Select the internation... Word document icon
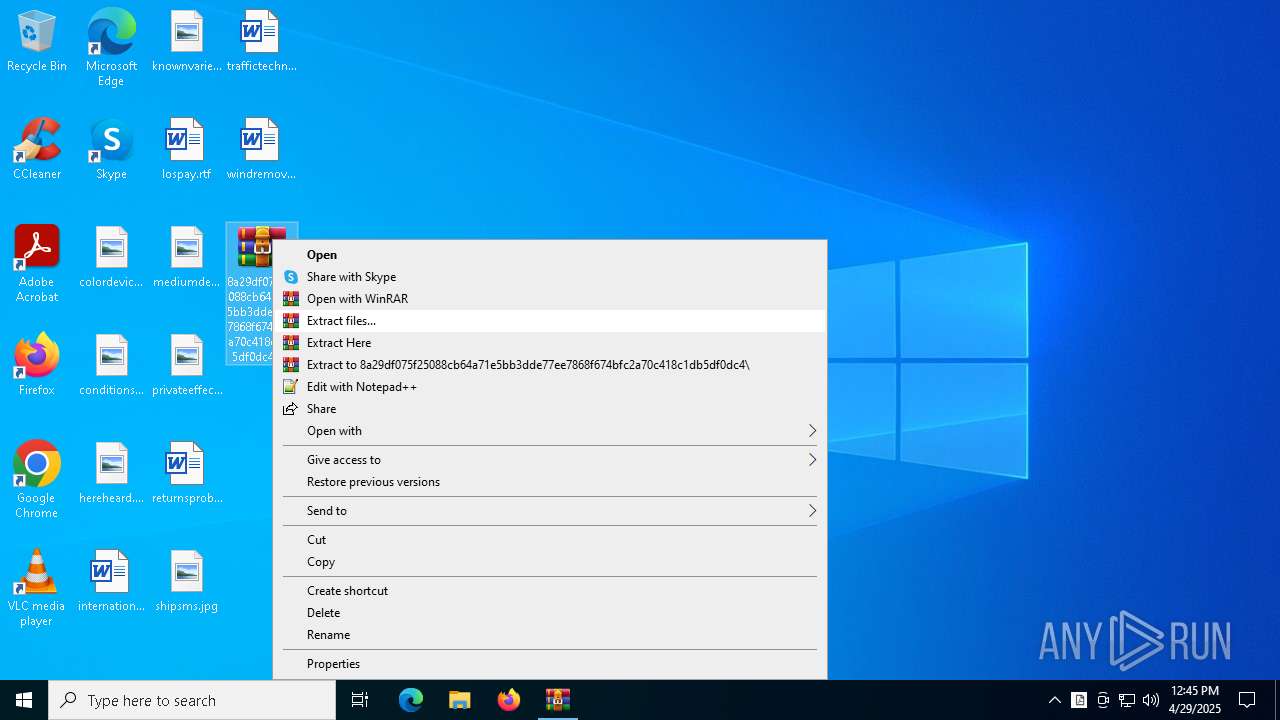The image size is (1280, 720). coord(111,582)
